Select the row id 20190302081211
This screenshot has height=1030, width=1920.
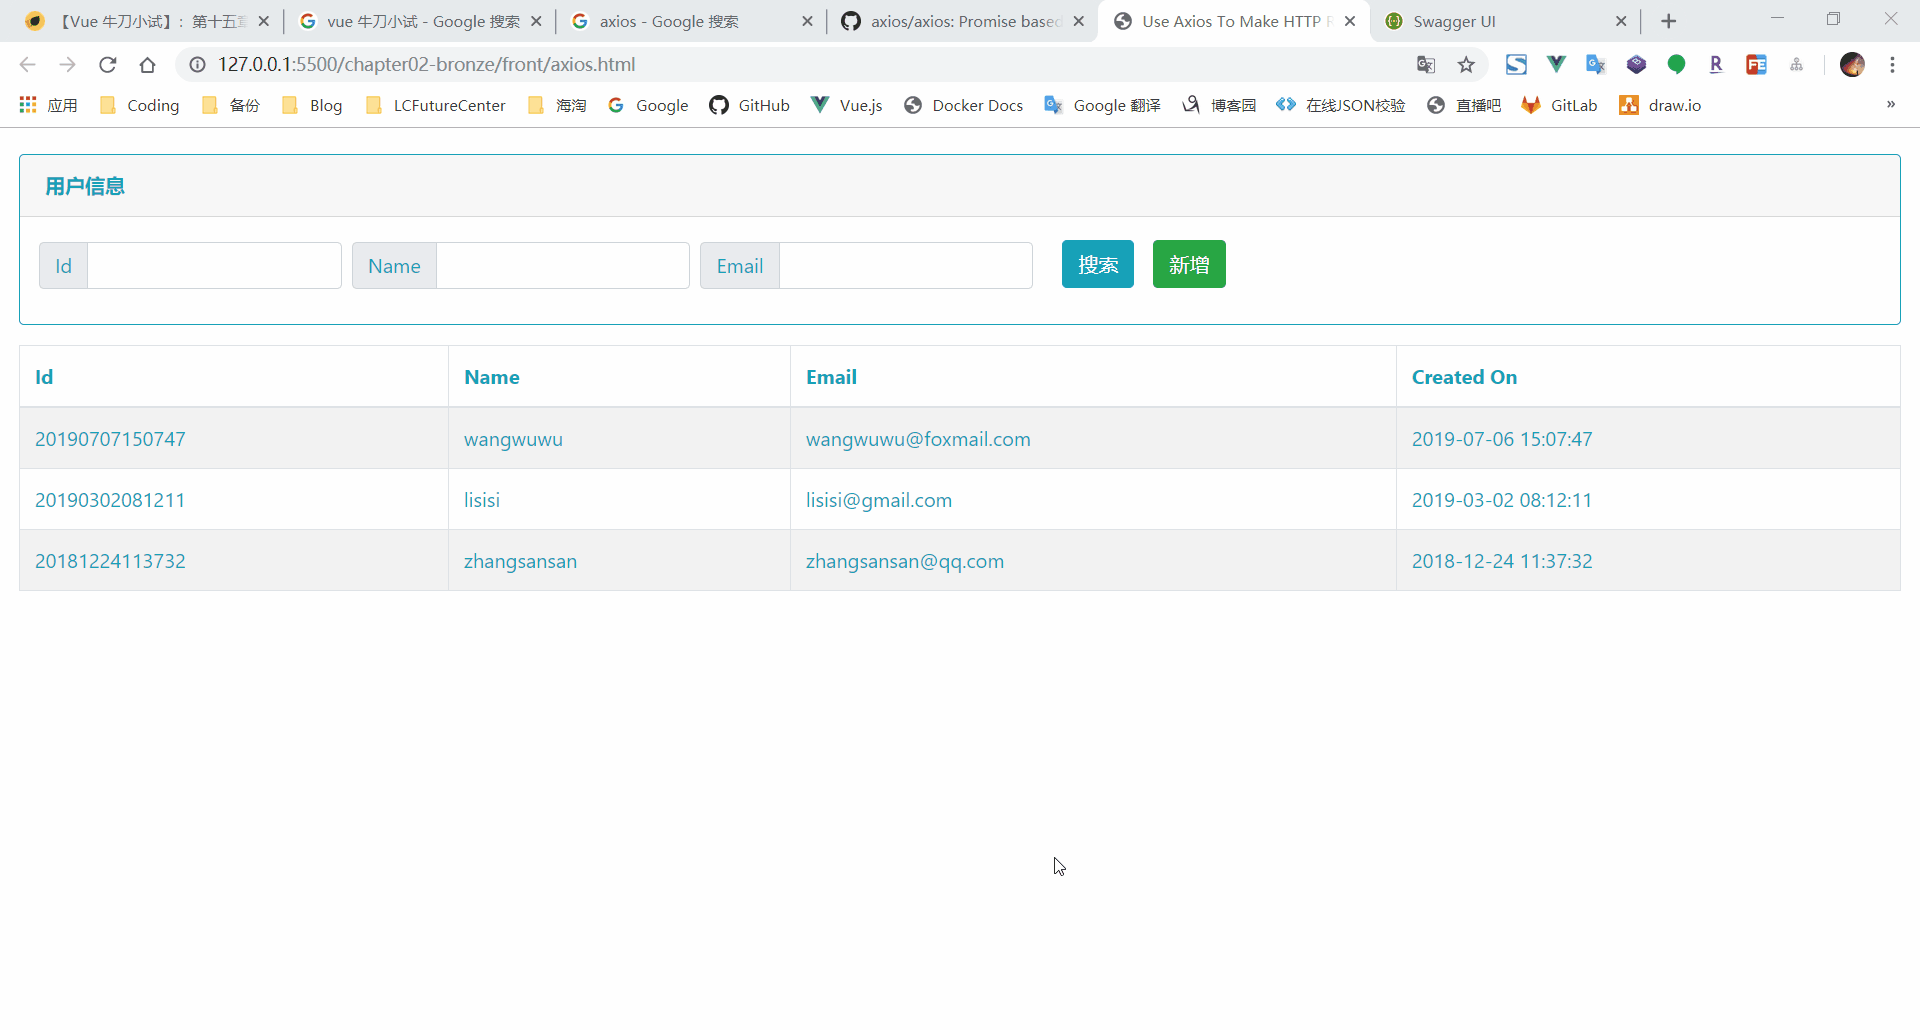110,500
